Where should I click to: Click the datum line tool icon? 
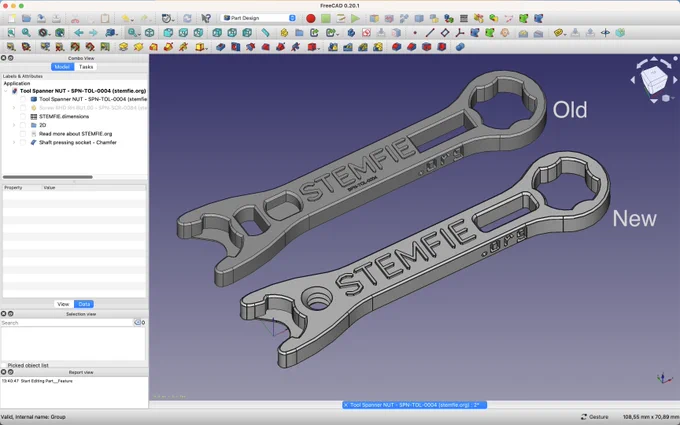point(430,33)
